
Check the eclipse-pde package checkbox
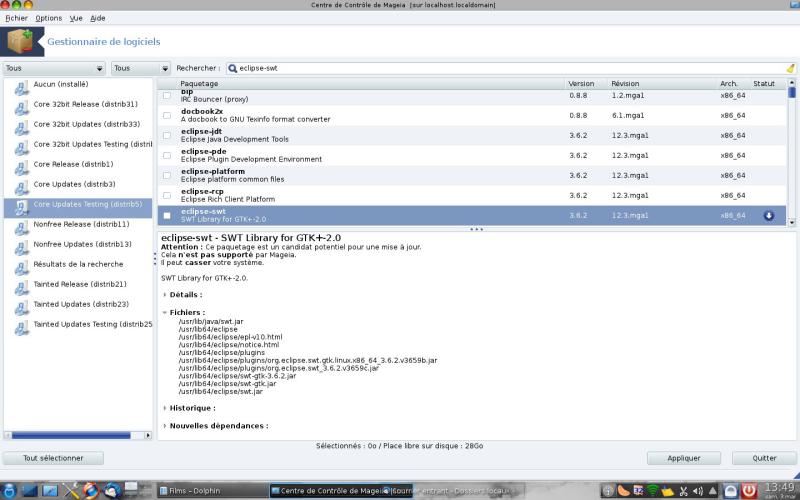pyautogui.click(x=167, y=155)
